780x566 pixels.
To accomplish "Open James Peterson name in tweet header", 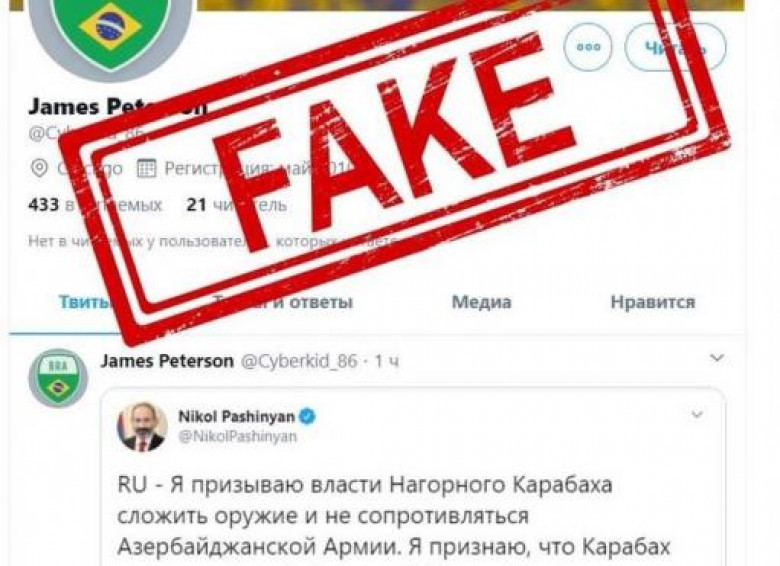I will click(x=167, y=361).
